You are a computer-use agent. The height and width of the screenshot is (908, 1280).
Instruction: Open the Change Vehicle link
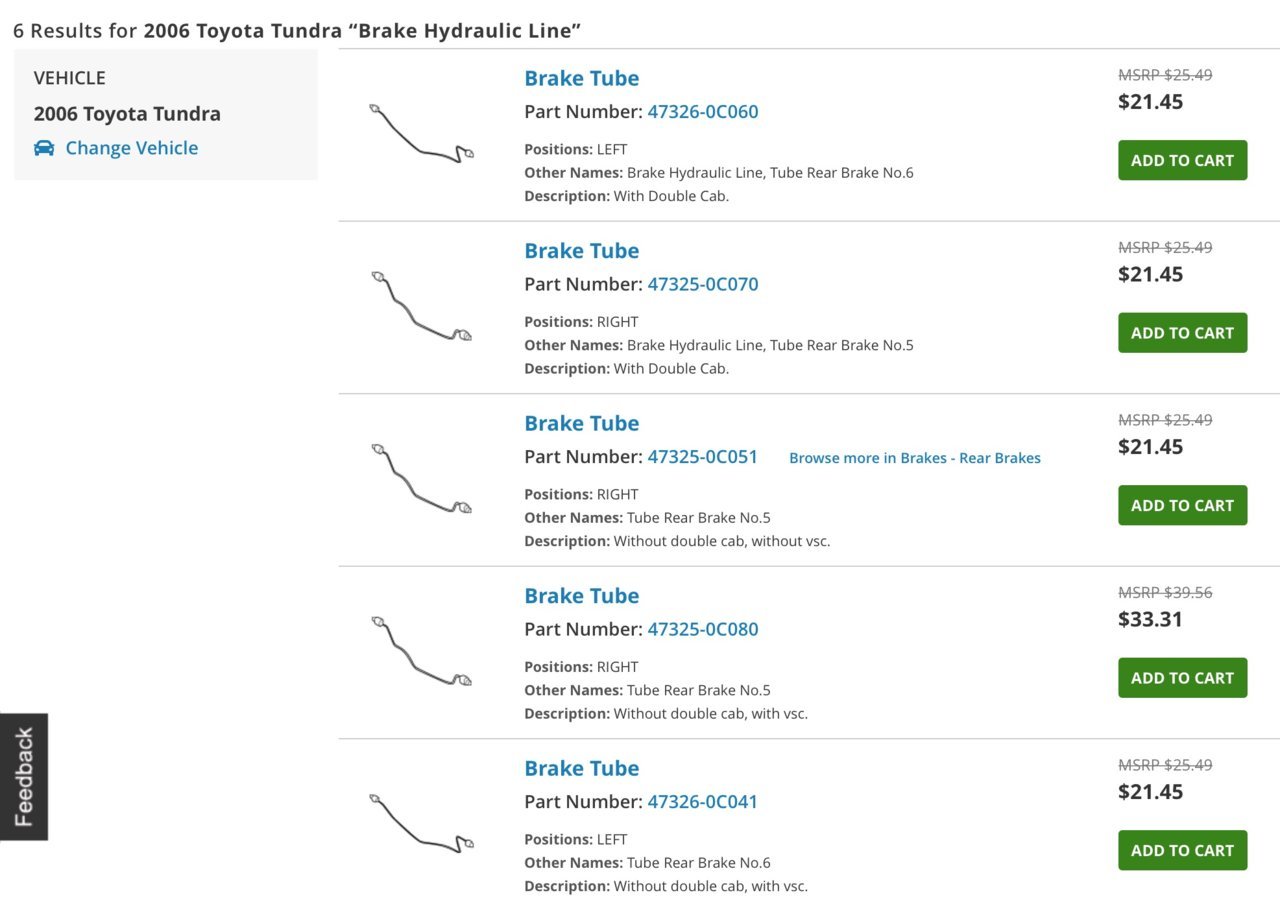131,148
